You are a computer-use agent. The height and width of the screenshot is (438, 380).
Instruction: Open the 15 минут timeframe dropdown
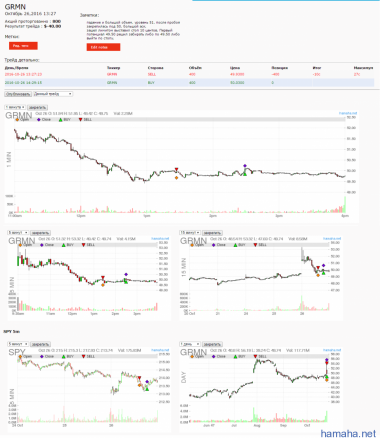click(190, 232)
